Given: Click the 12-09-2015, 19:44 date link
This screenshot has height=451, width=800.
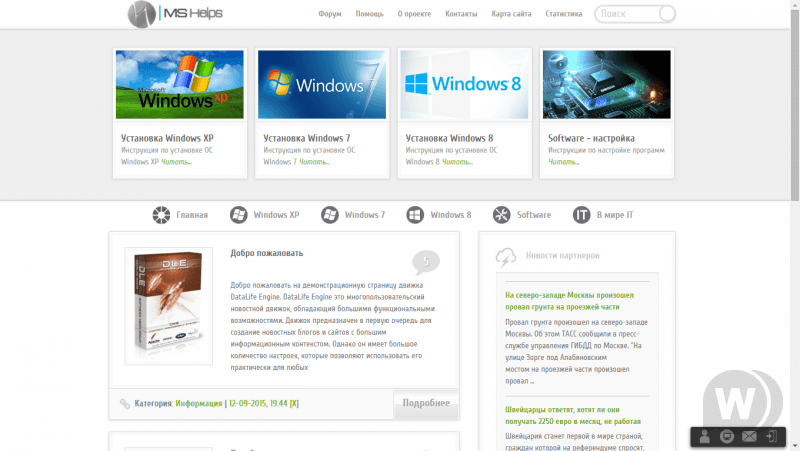Looking at the screenshot, I should click(x=258, y=404).
